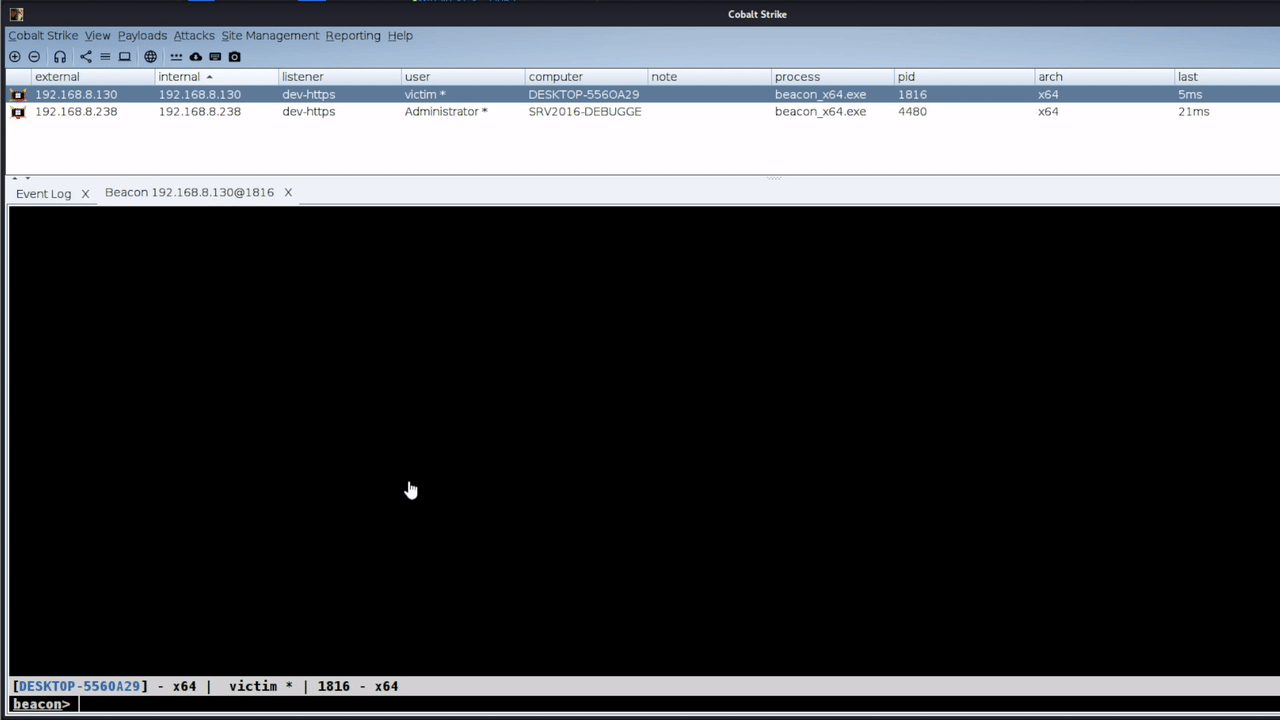Open listeners with the headphones icon
The height and width of the screenshot is (720, 1280).
click(x=60, y=57)
